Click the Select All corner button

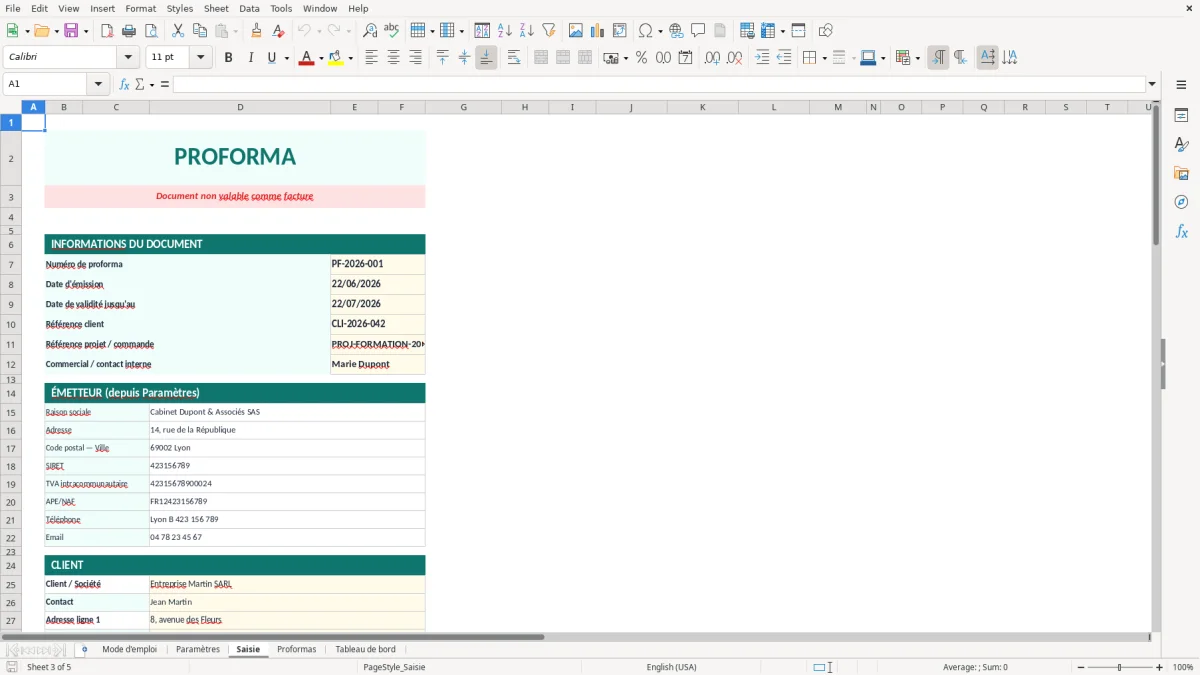click(x=11, y=107)
